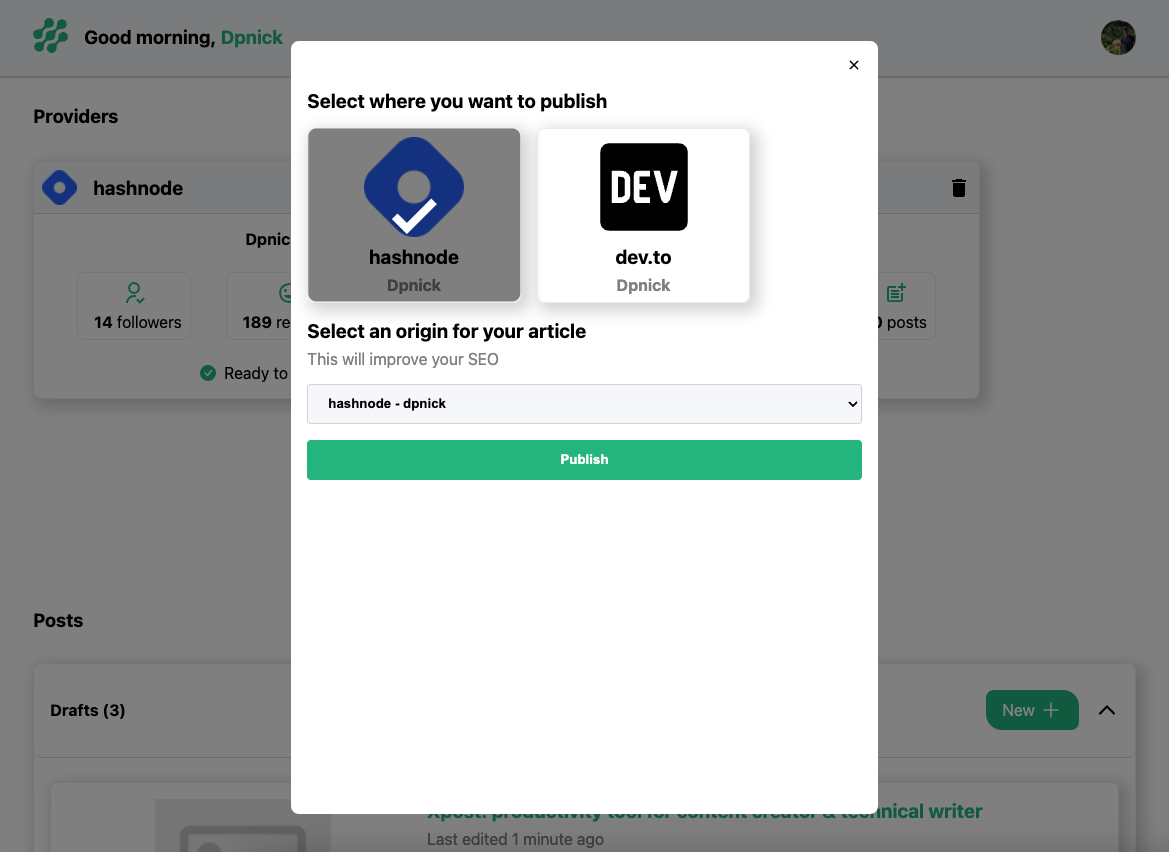Click the green followers icon above '14 followers'
The height and width of the screenshot is (852, 1169).
coord(133,293)
